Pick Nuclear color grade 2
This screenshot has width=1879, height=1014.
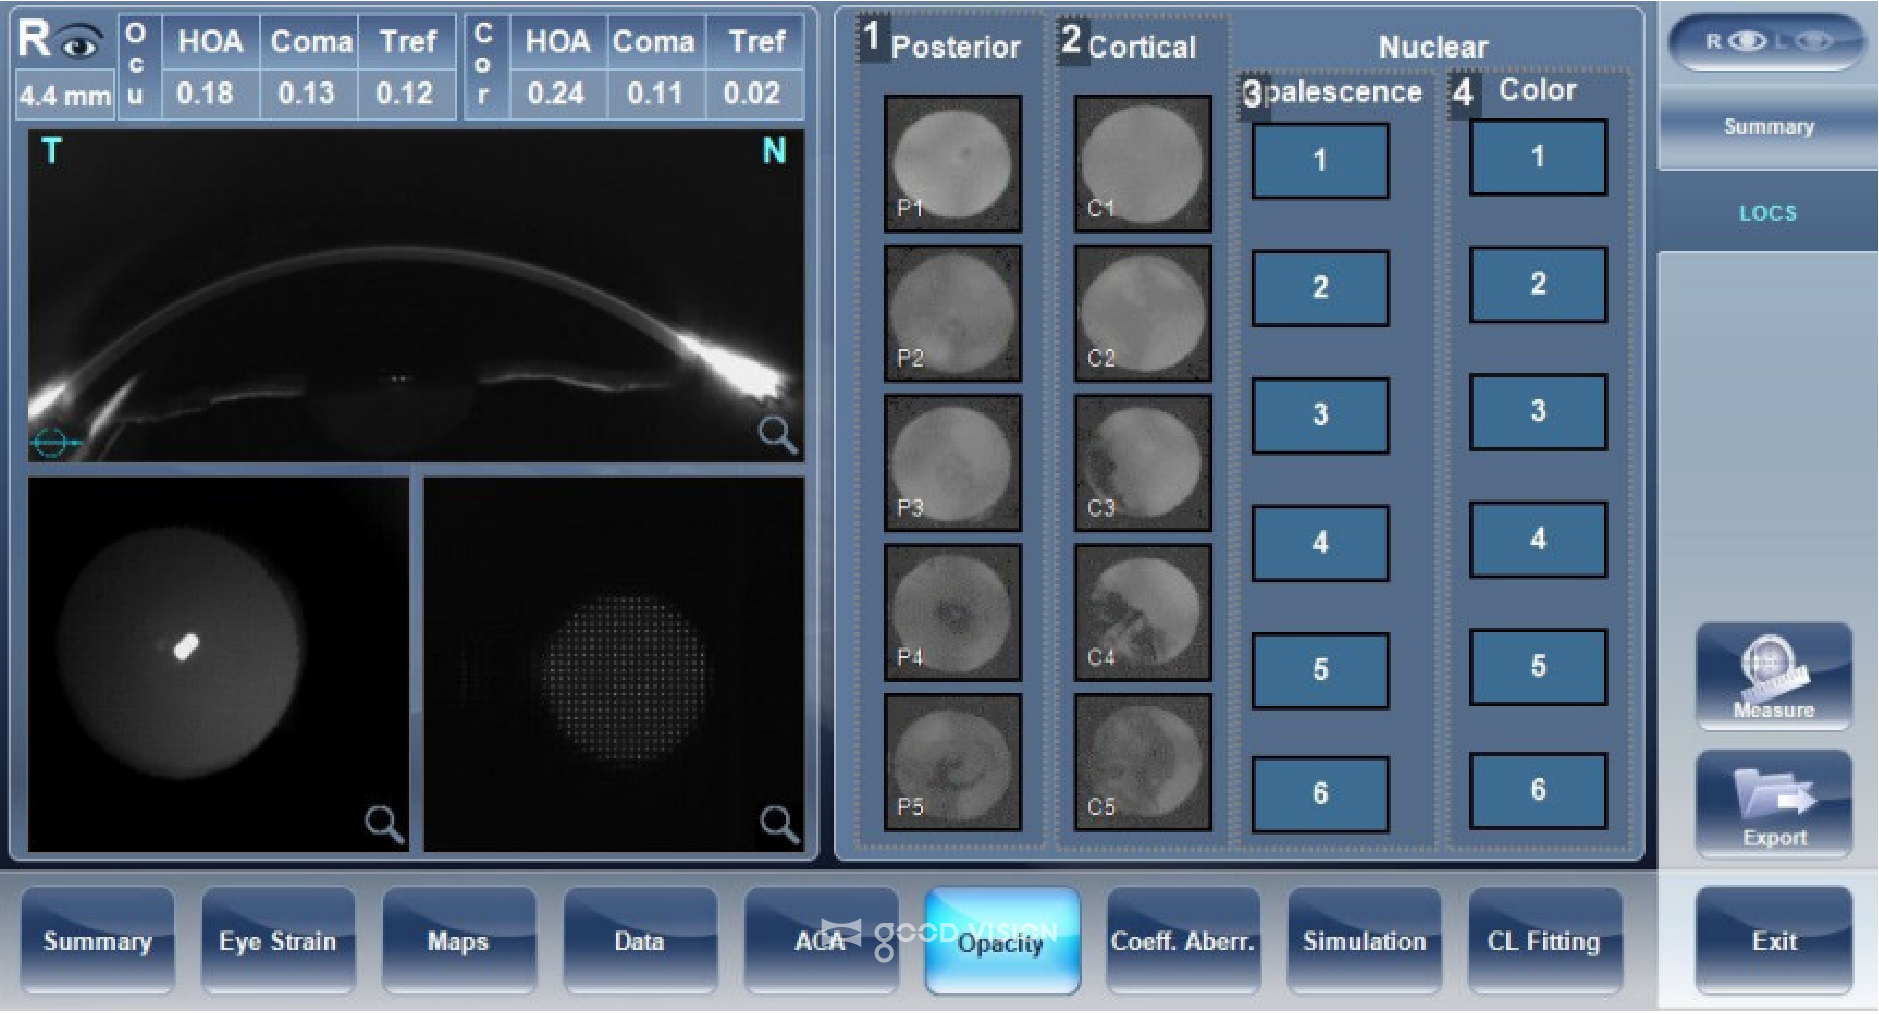(1537, 285)
